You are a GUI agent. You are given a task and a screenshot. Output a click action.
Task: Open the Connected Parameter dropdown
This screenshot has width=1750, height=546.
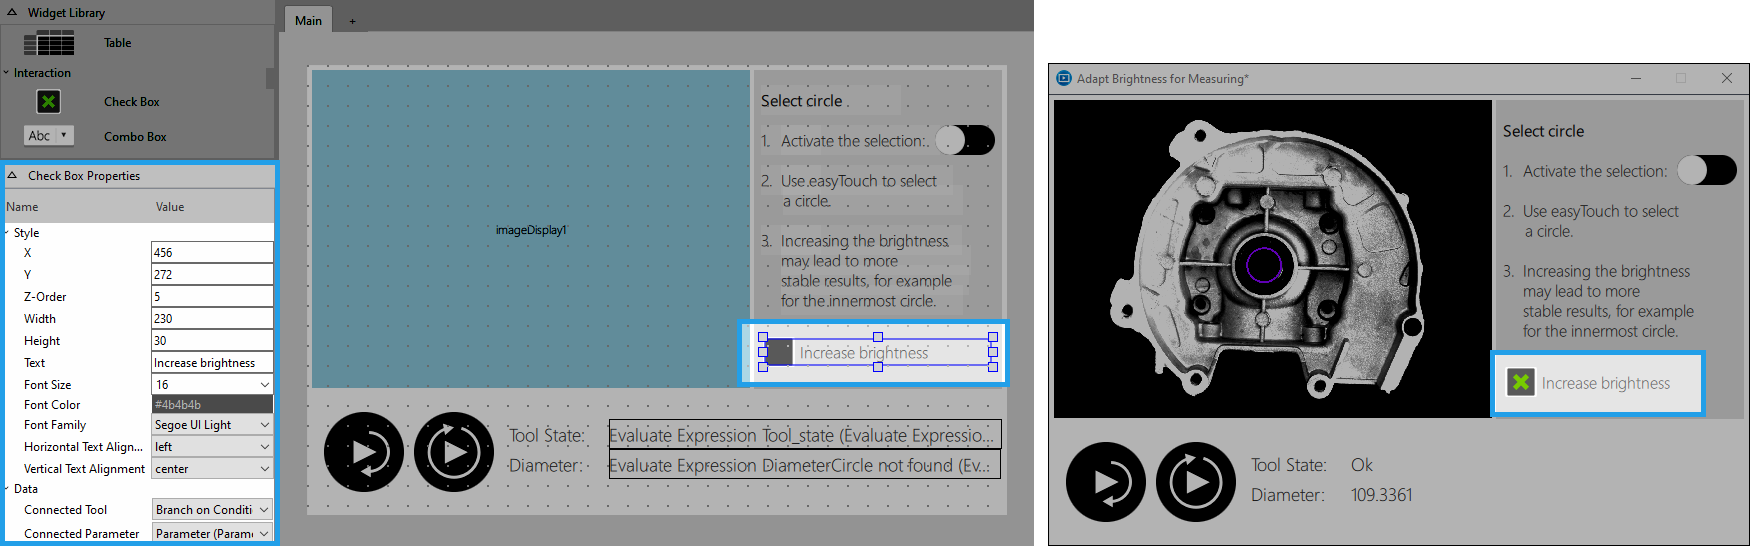[264, 534]
